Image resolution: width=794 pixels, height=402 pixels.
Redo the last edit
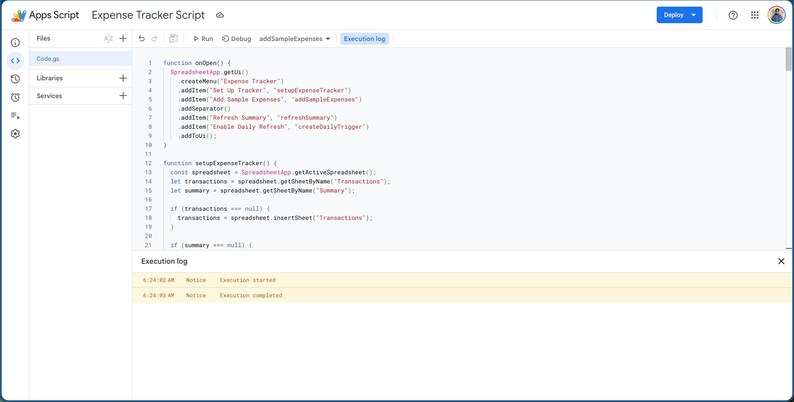point(154,38)
